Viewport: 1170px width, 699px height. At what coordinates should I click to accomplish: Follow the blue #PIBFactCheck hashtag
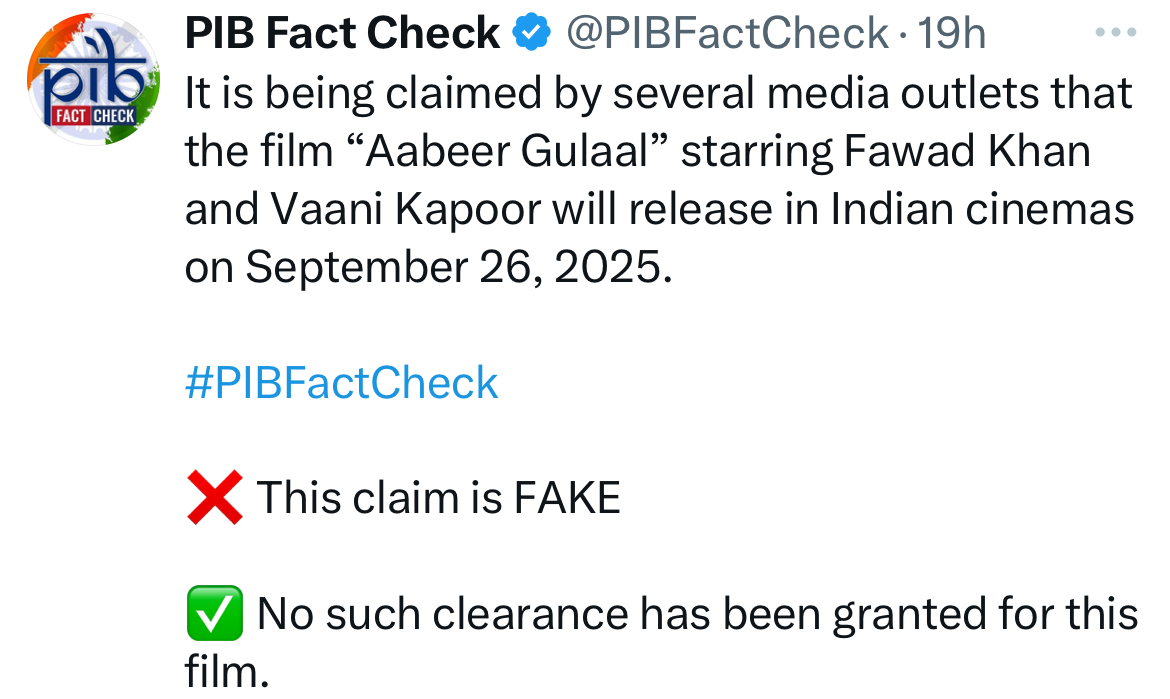click(x=341, y=383)
